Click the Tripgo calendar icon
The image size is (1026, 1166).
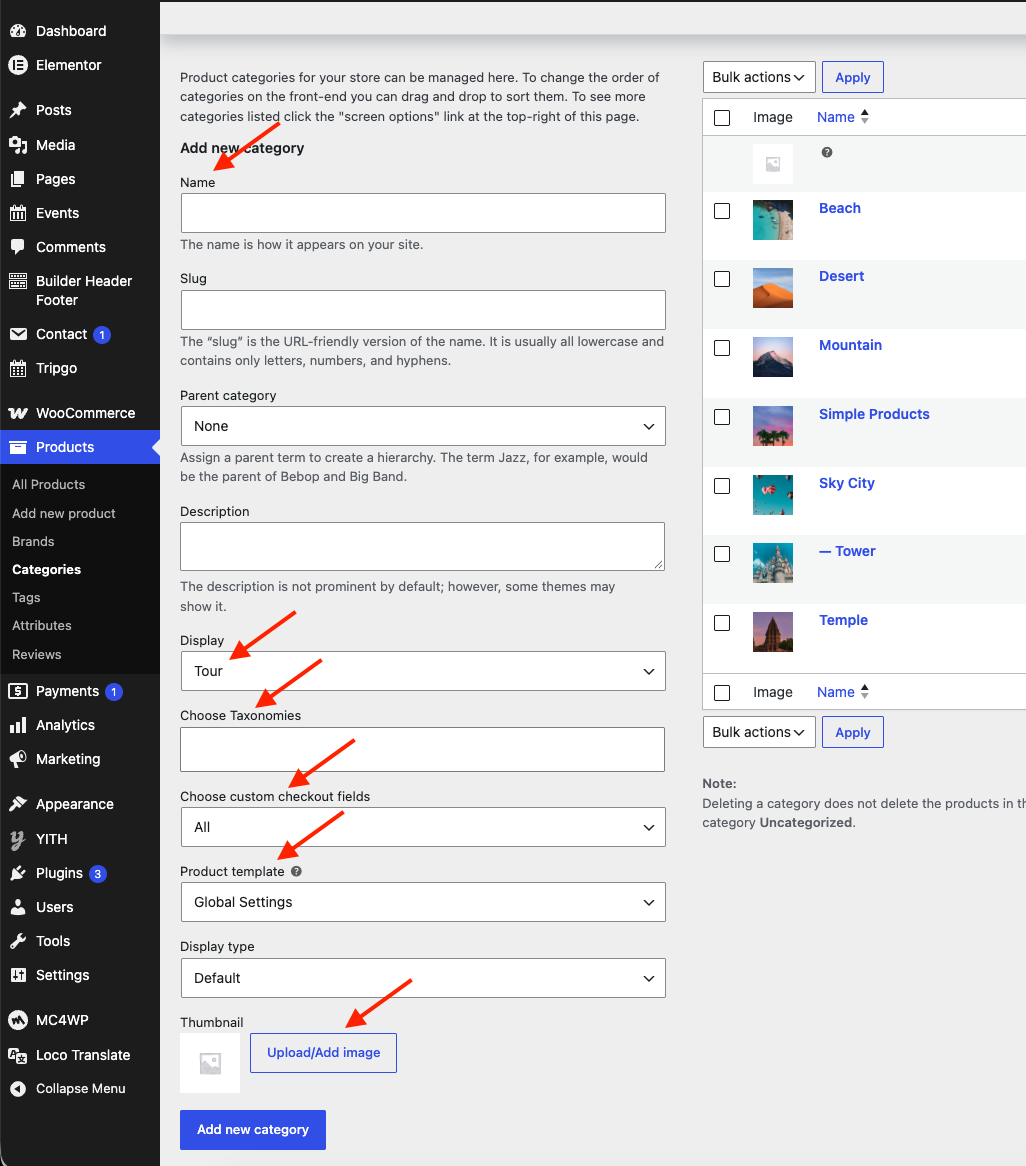tap(18, 368)
